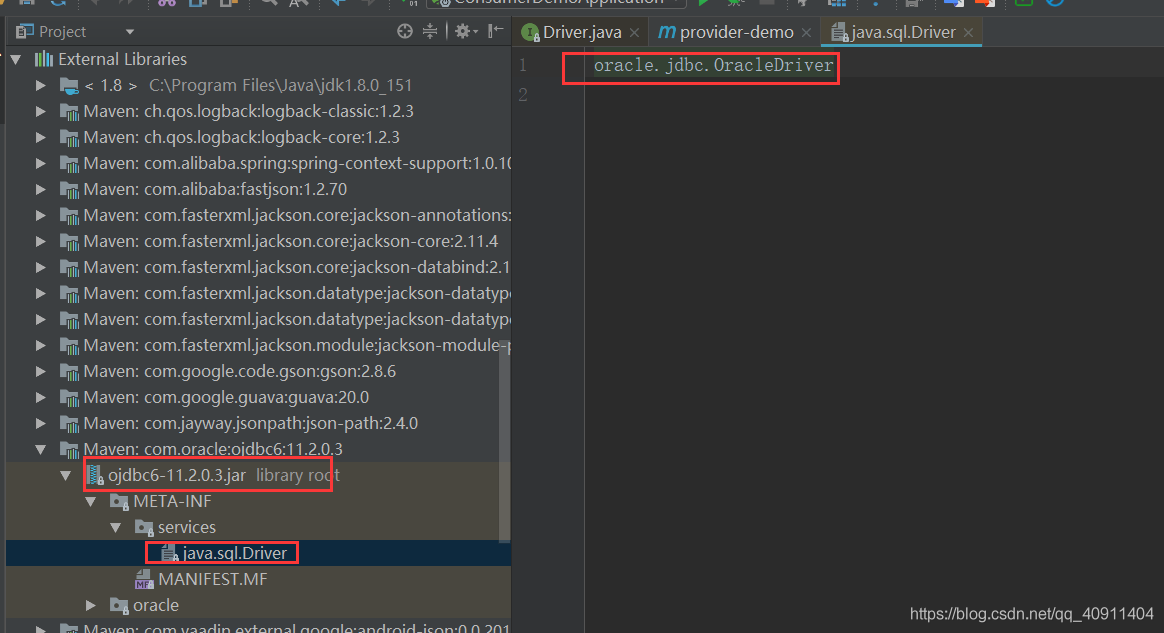Click the ojdbc6 jar archive icon

(x=95, y=475)
